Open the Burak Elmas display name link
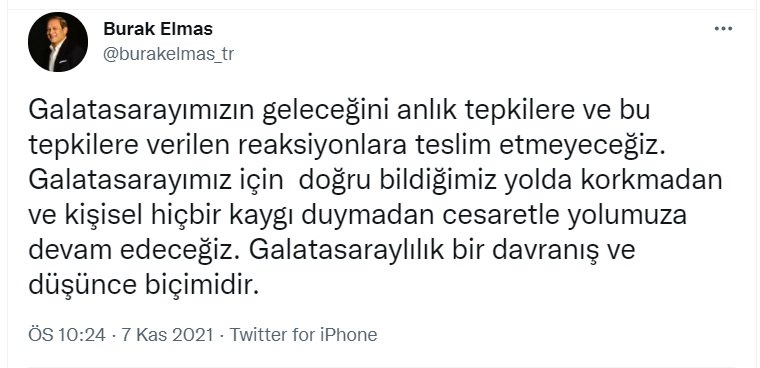The height and width of the screenshot is (368, 760). coord(158,29)
